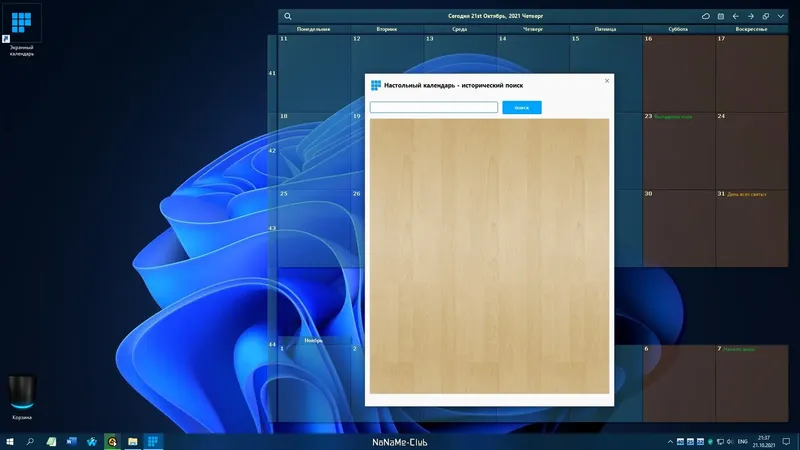Open the ENG language switcher
The width and height of the screenshot is (800, 450).
coord(742,442)
